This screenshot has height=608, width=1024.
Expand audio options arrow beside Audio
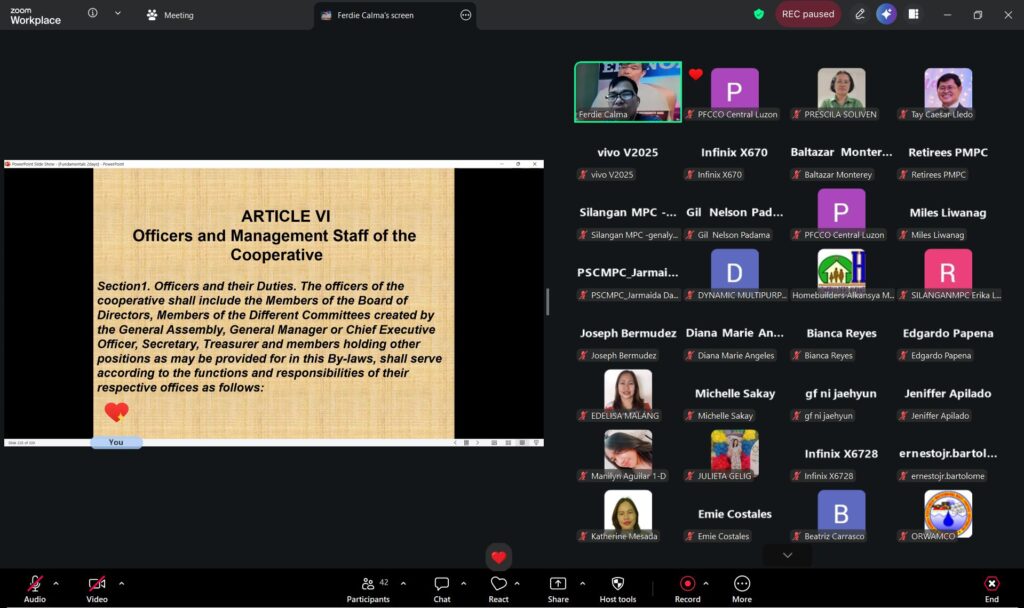[56, 583]
